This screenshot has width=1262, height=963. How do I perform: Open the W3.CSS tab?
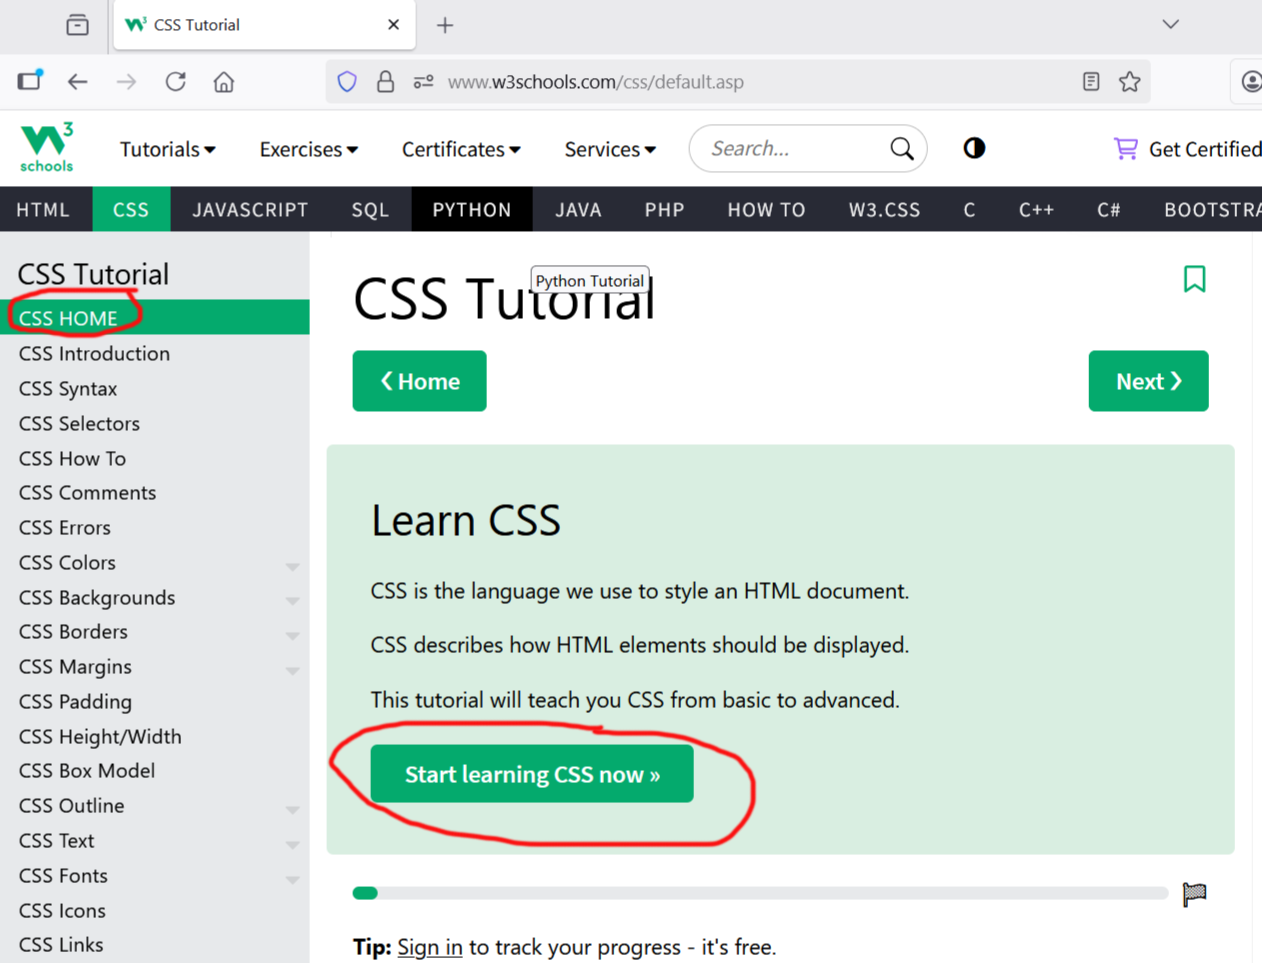pos(885,209)
